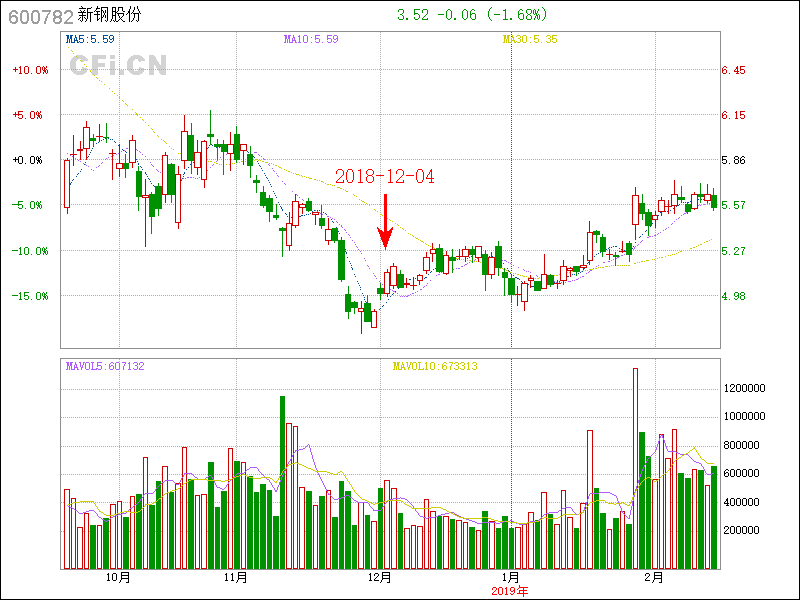Click the 10月 month label
This screenshot has height=600, width=800.
[117, 577]
